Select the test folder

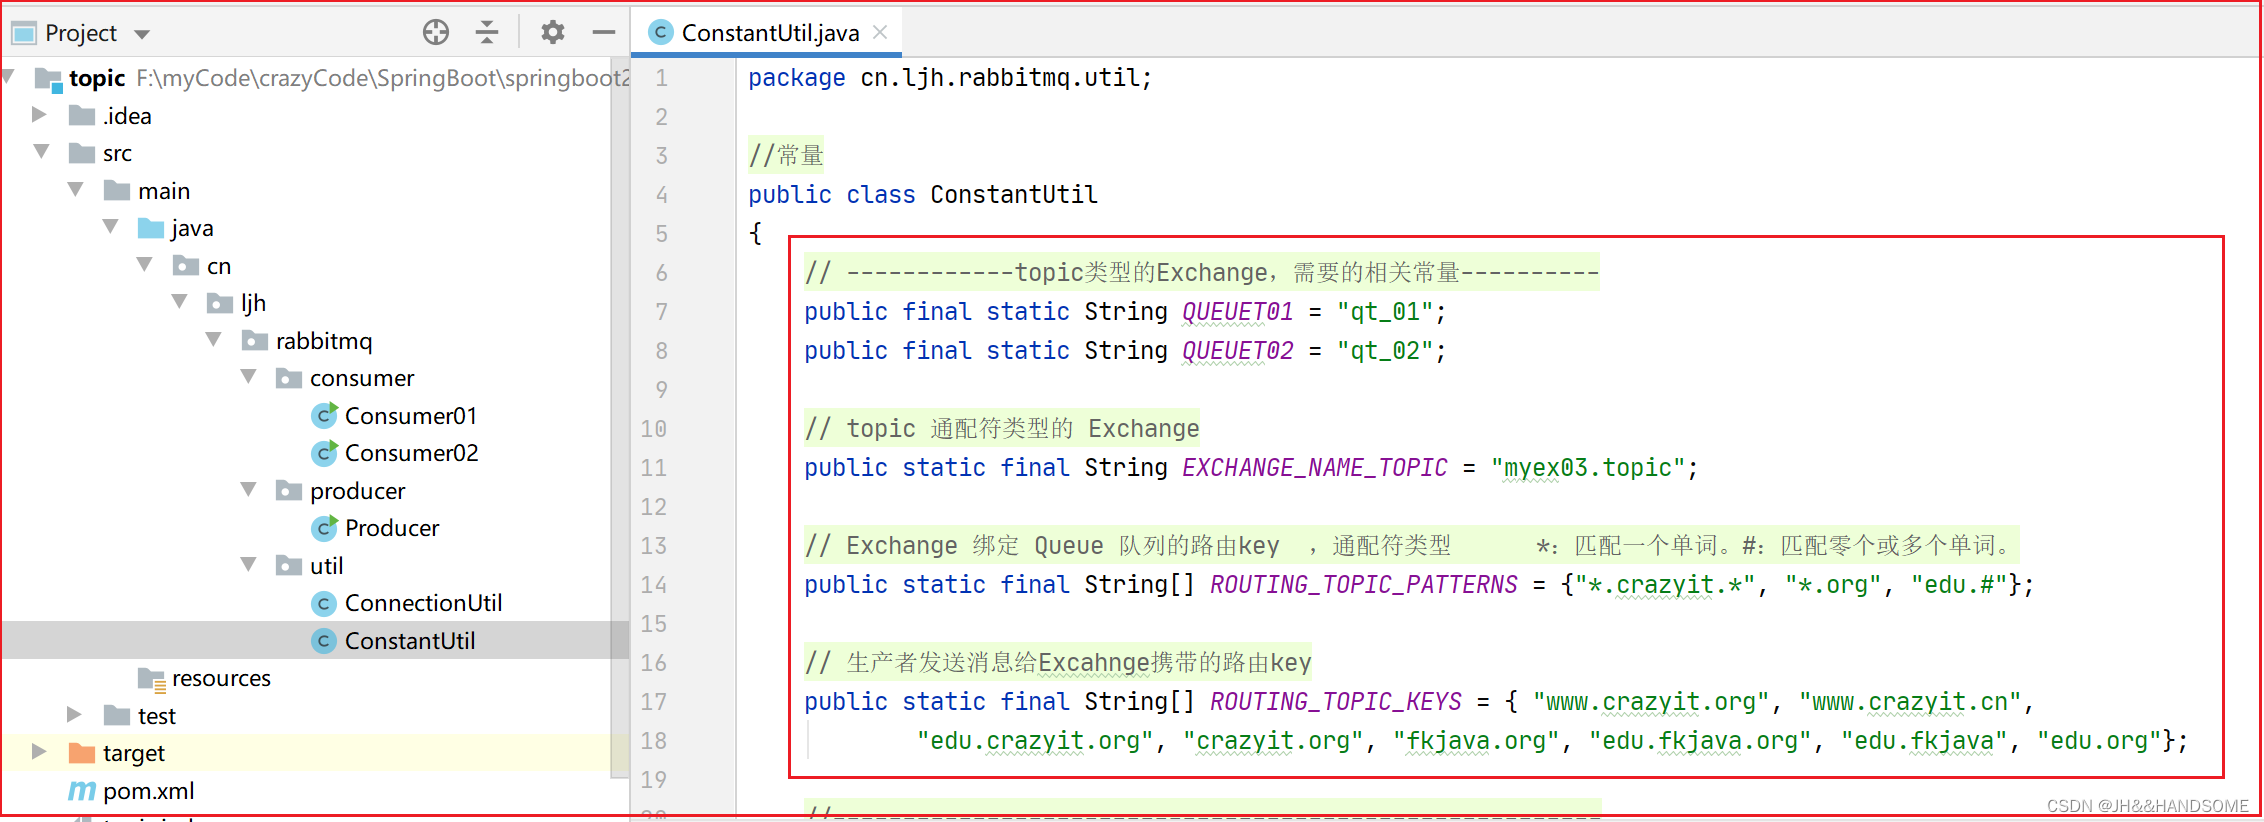156,716
